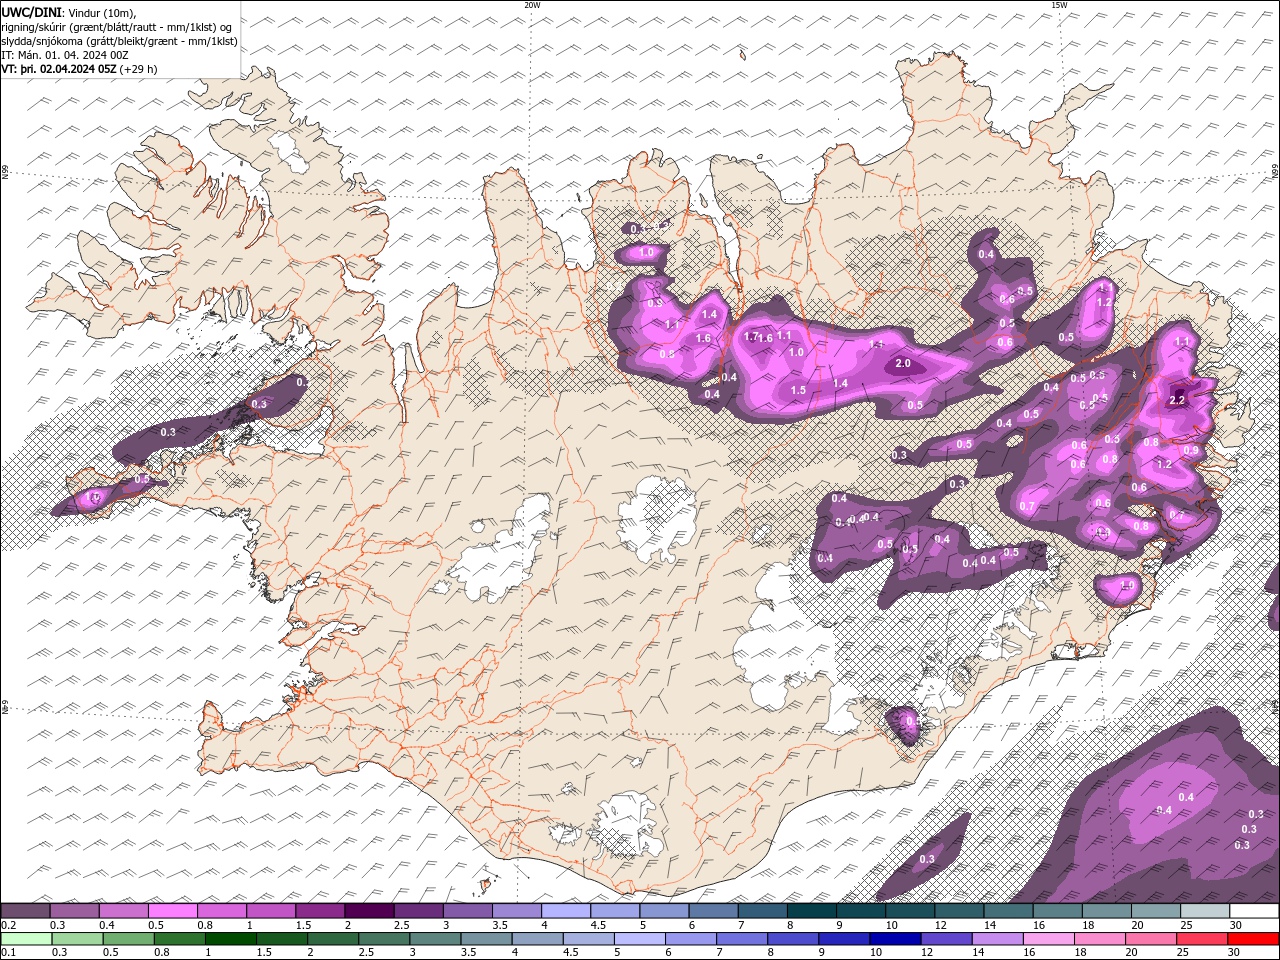
Task: Pick the red swatch after 30, rain scale
Action: point(1254,938)
